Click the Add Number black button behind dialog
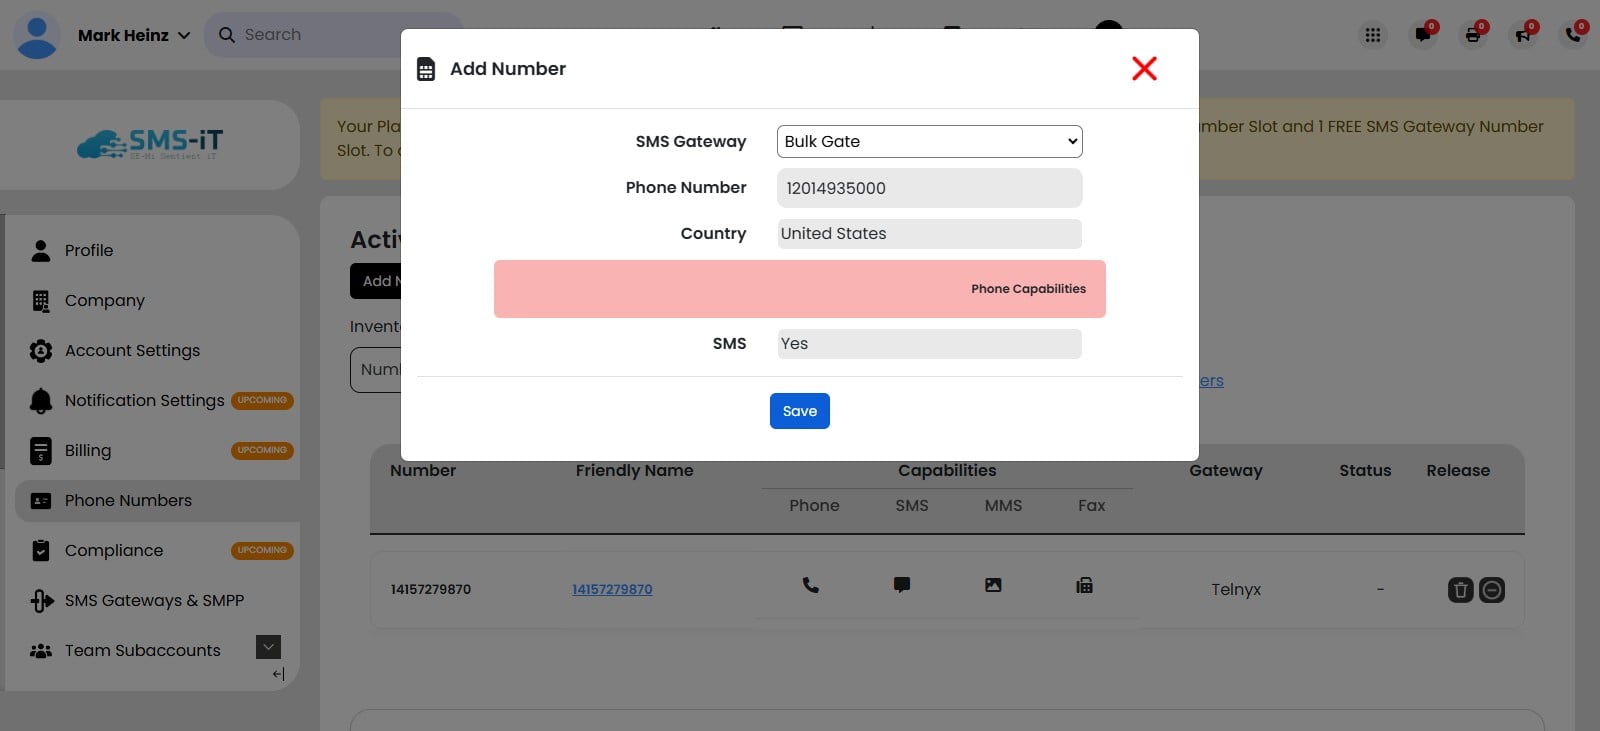Screen dimensions: 1600x731 click(x=376, y=281)
